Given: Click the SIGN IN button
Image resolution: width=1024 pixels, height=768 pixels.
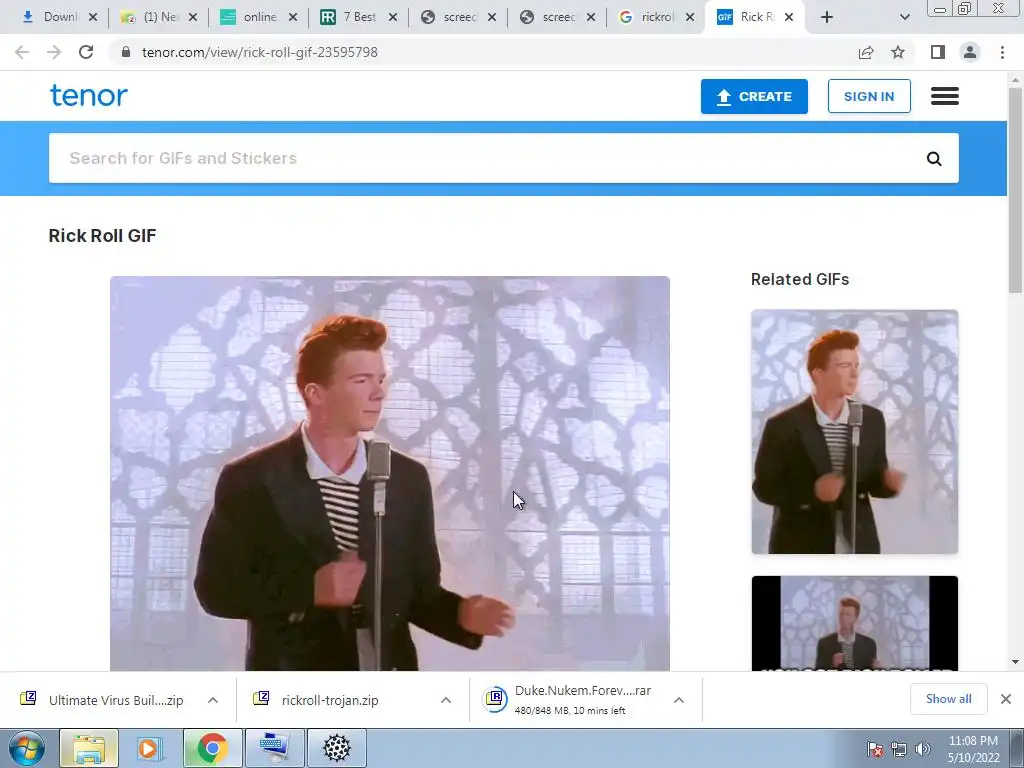Looking at the screenshot, I should tap(869, 97).
